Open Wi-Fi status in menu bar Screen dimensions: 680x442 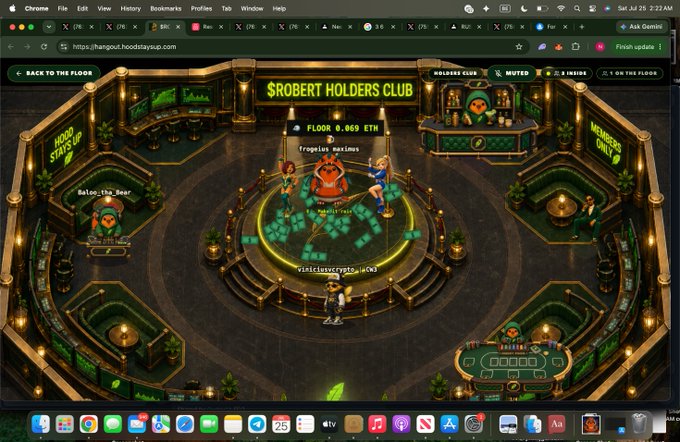coord(561,8)
